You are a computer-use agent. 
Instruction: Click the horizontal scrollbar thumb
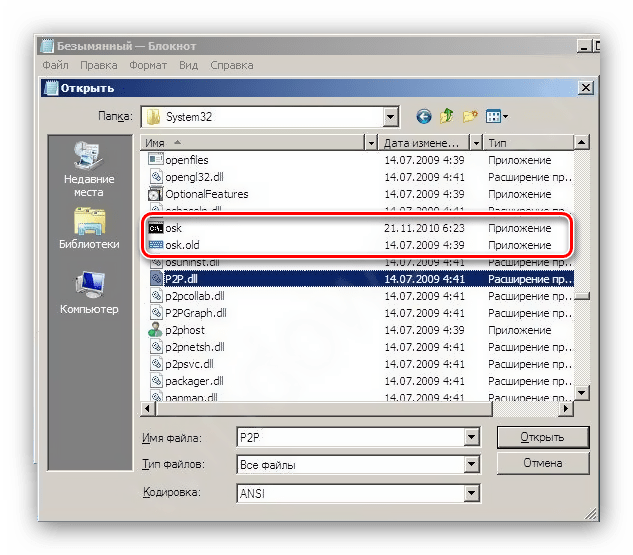(x=324, y=408)
